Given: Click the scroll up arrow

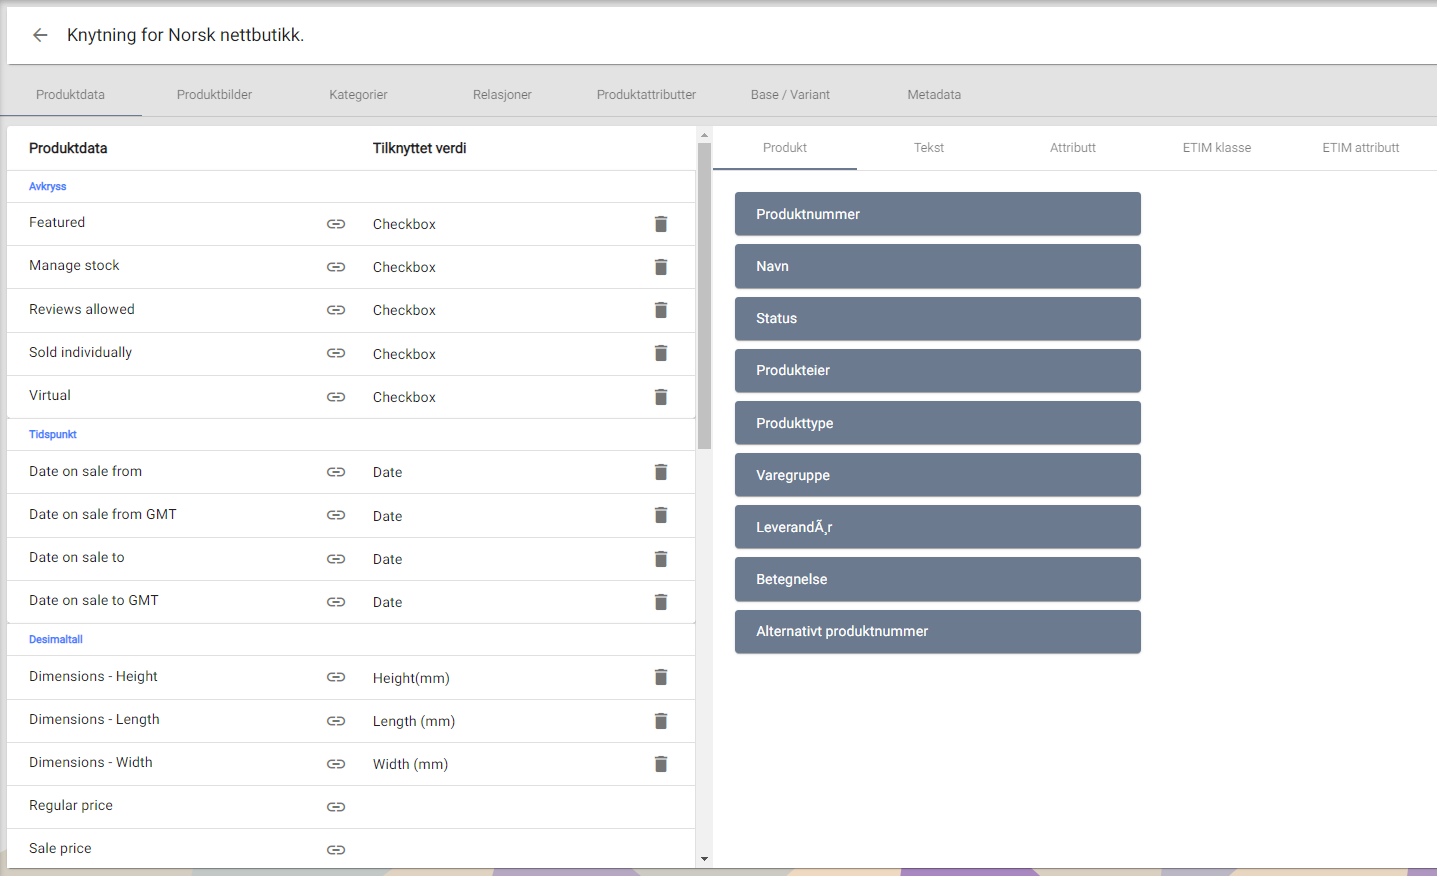Looking at the screenshot, I should pyautogui.click(x=704, y=134).
